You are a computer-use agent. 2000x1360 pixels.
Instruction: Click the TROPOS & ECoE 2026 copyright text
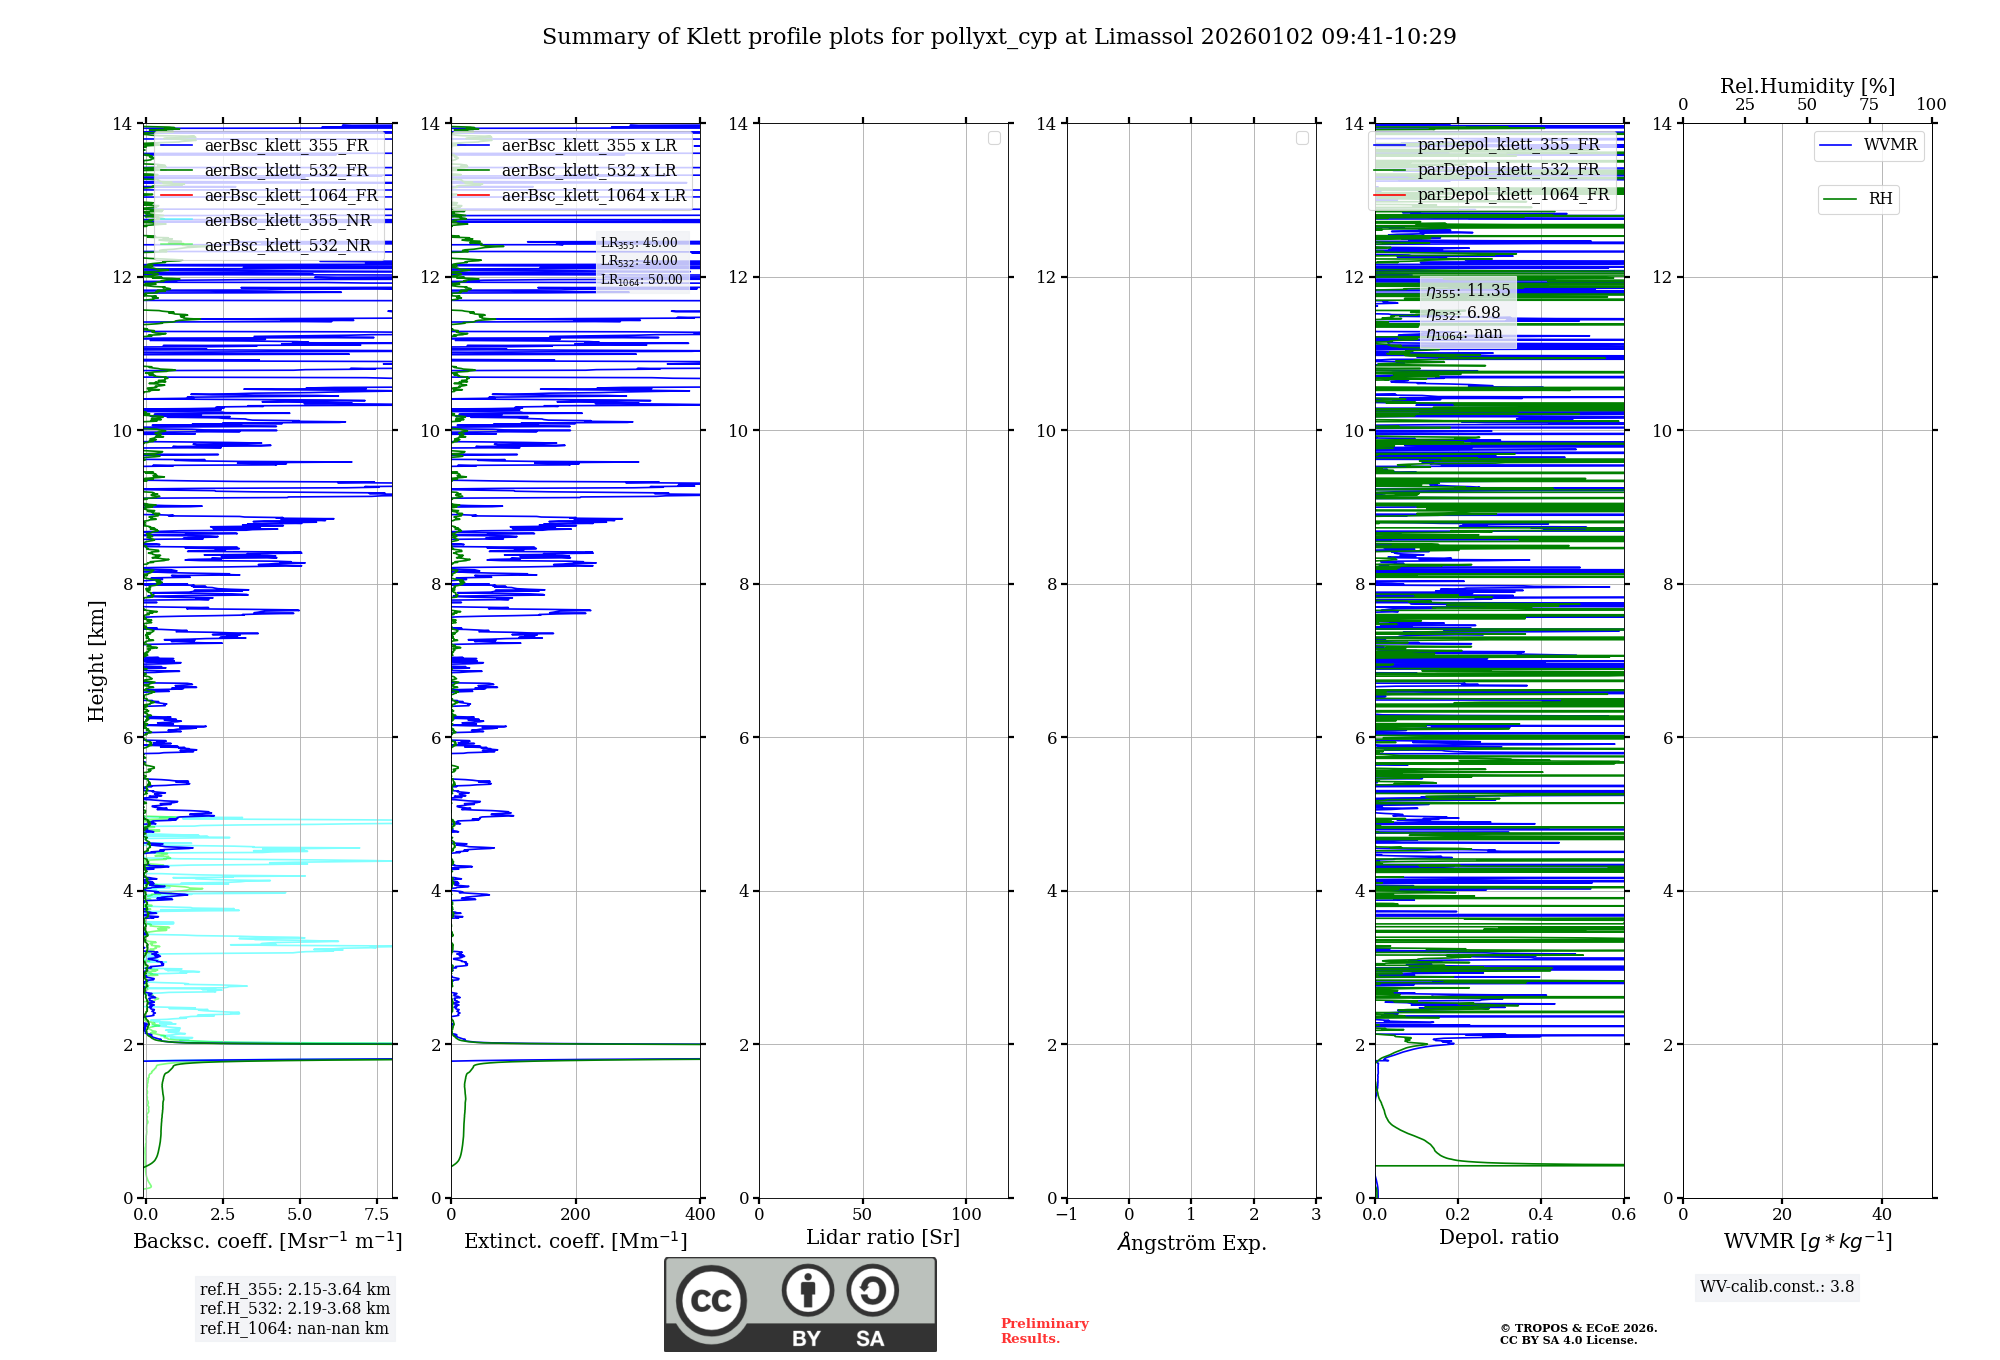pyautogui.click(x=1578, y=1329)
